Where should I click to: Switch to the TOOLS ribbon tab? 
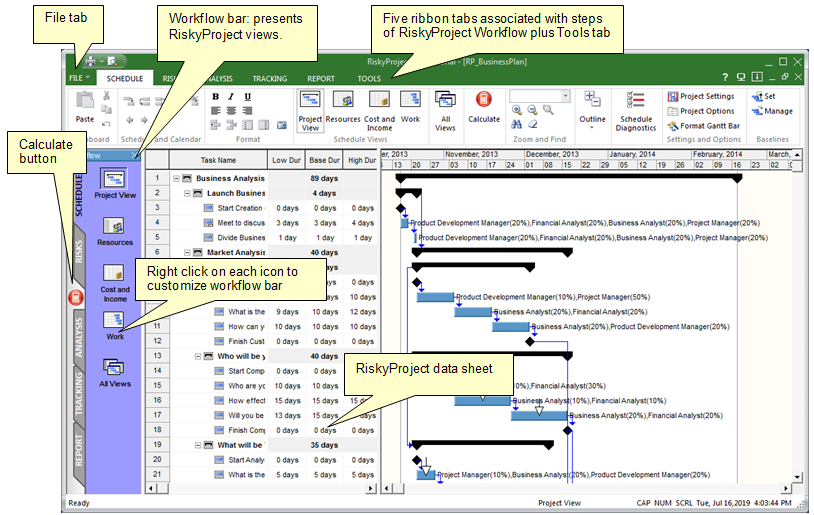point(369,78)
